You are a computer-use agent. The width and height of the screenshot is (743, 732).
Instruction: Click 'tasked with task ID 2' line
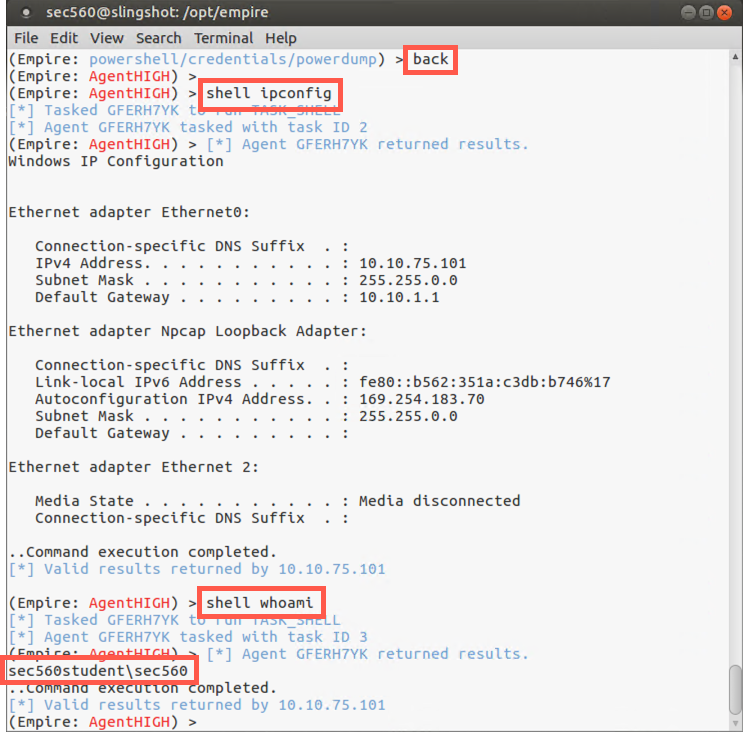[x=188, y=127]
